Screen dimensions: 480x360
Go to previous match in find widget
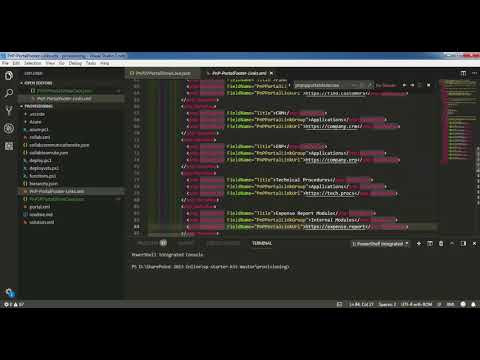coord(404,85)
